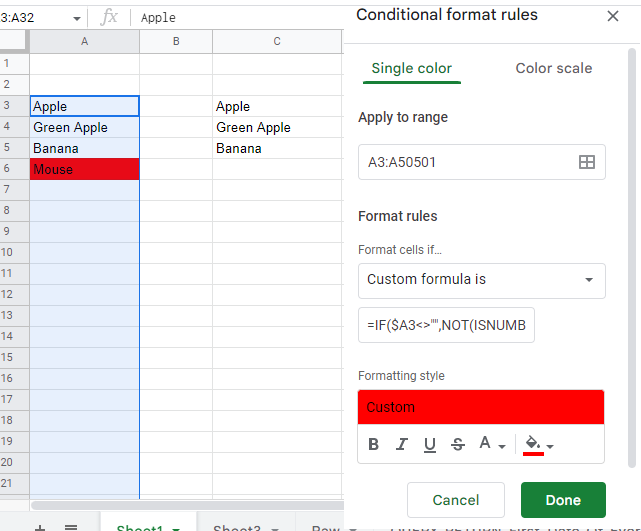Viewport: 641px width, 531px height.
Task: Switch to the Color scale tab
Action: tap(554, 68)
